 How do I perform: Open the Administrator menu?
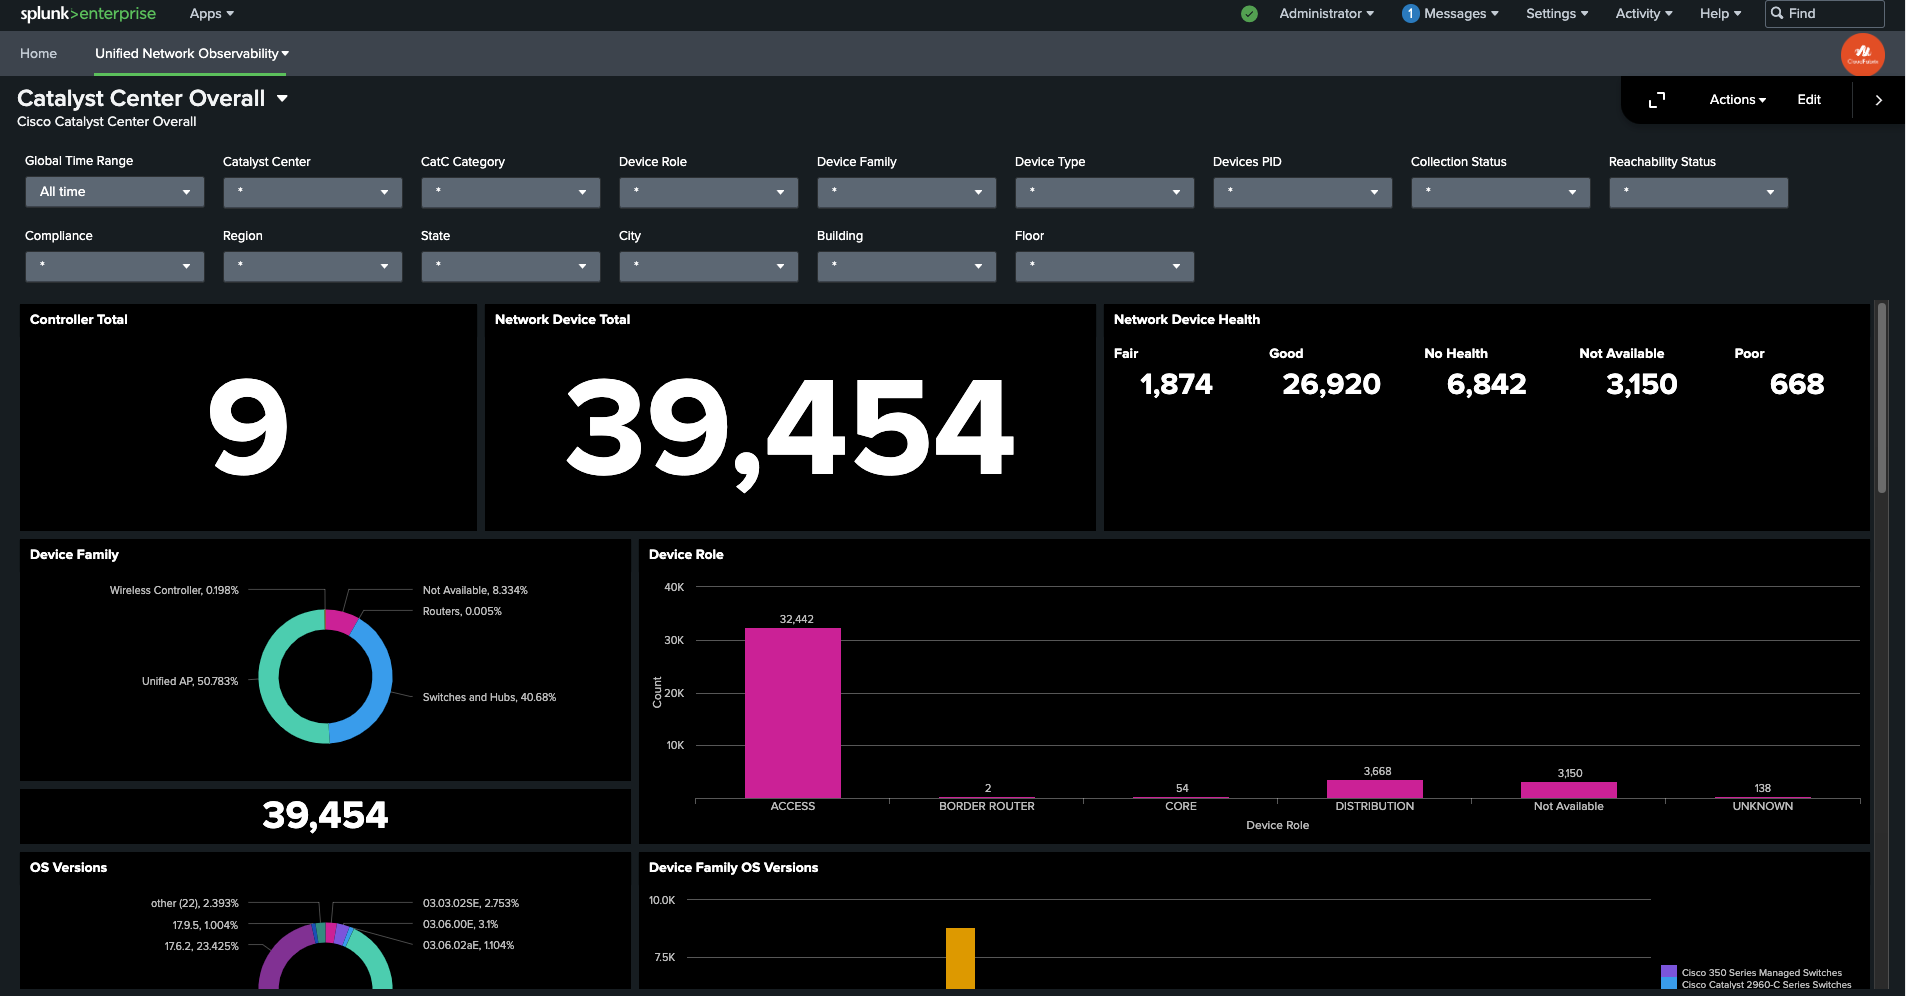[x=1327, y=14]
